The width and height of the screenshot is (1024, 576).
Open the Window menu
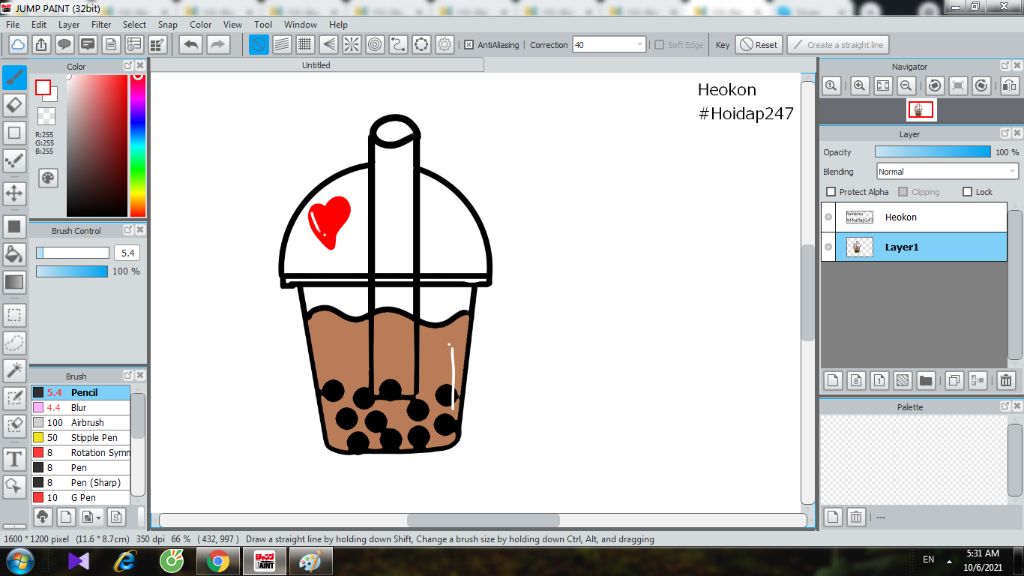pos(300,24)
